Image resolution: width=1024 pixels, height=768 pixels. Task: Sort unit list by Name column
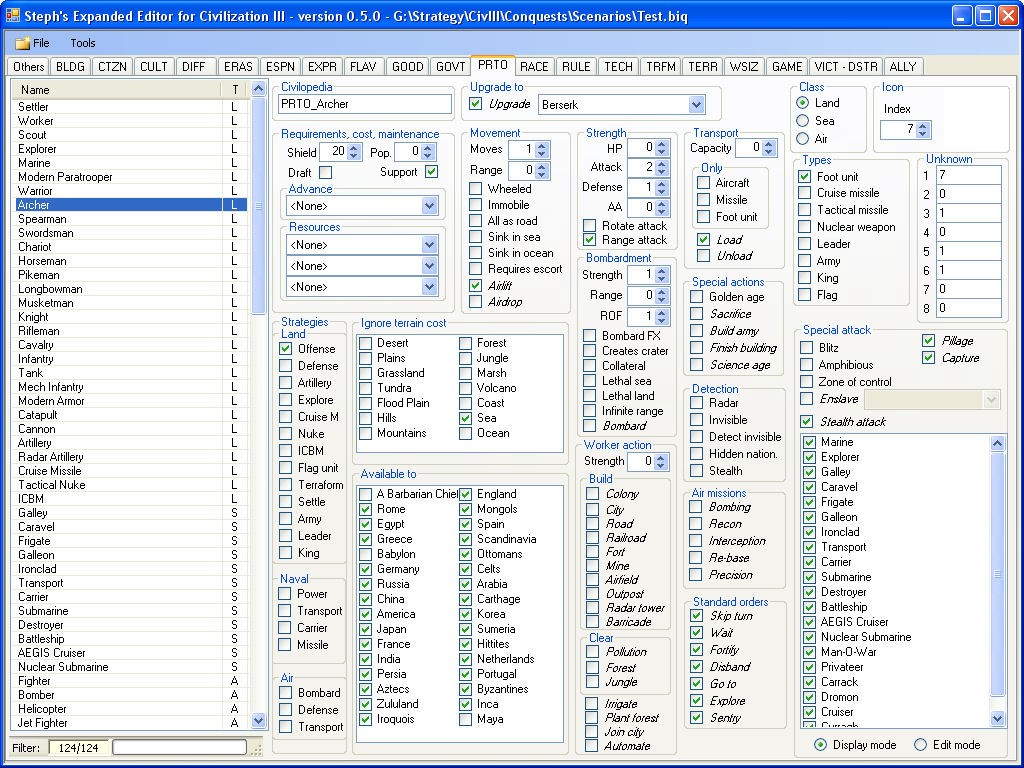(x=118, y=89)
